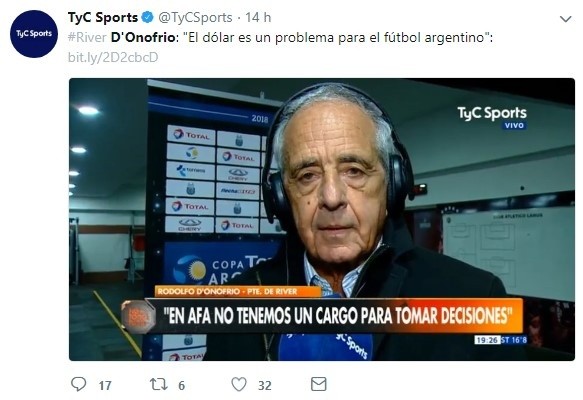The image size is (583, 400).
Task: Open the #River hashtag
Action: [x=87, y=38]
